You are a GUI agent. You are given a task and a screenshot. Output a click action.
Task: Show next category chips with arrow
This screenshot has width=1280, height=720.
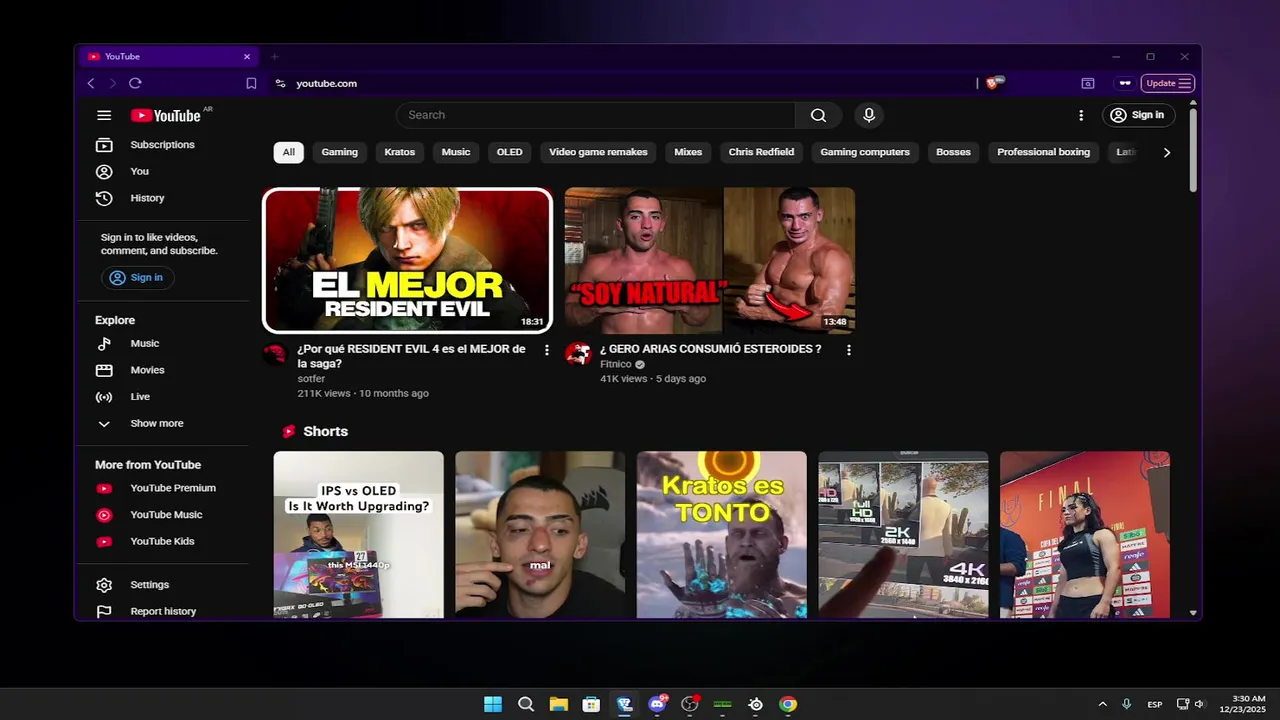pos(1166,152)
